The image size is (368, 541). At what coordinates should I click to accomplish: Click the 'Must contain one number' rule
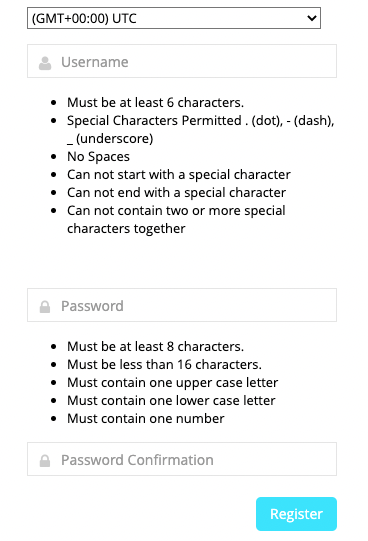pos(146,419)
